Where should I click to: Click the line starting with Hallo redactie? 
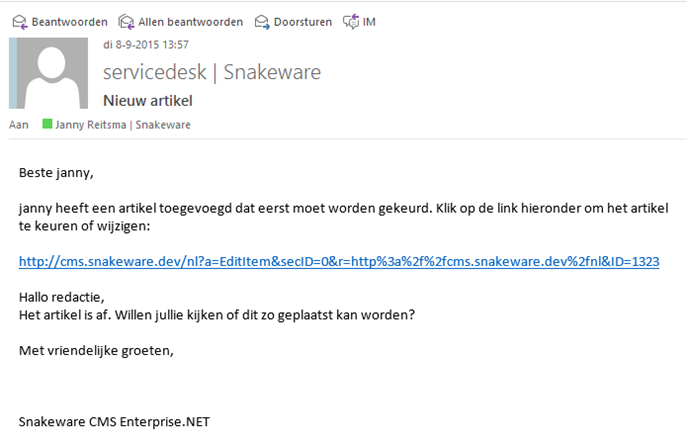click(62, 297)
